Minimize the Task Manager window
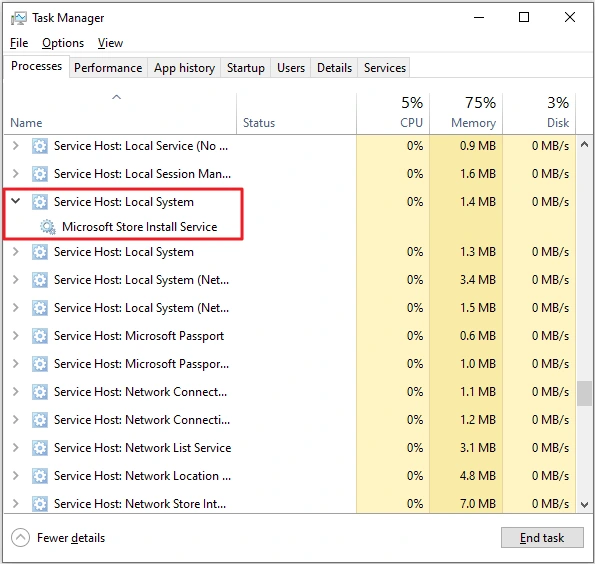 click(x=479, y=17)
